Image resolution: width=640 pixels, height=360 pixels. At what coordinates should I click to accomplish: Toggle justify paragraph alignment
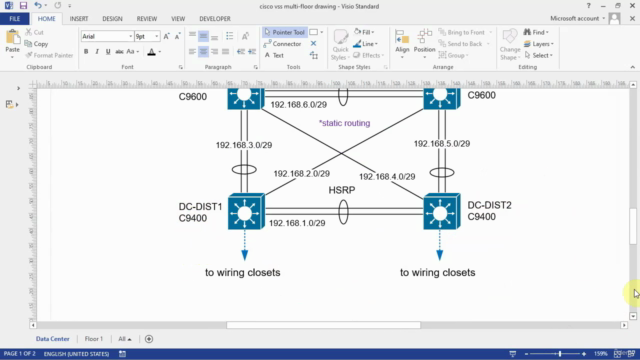coord(225,51)
